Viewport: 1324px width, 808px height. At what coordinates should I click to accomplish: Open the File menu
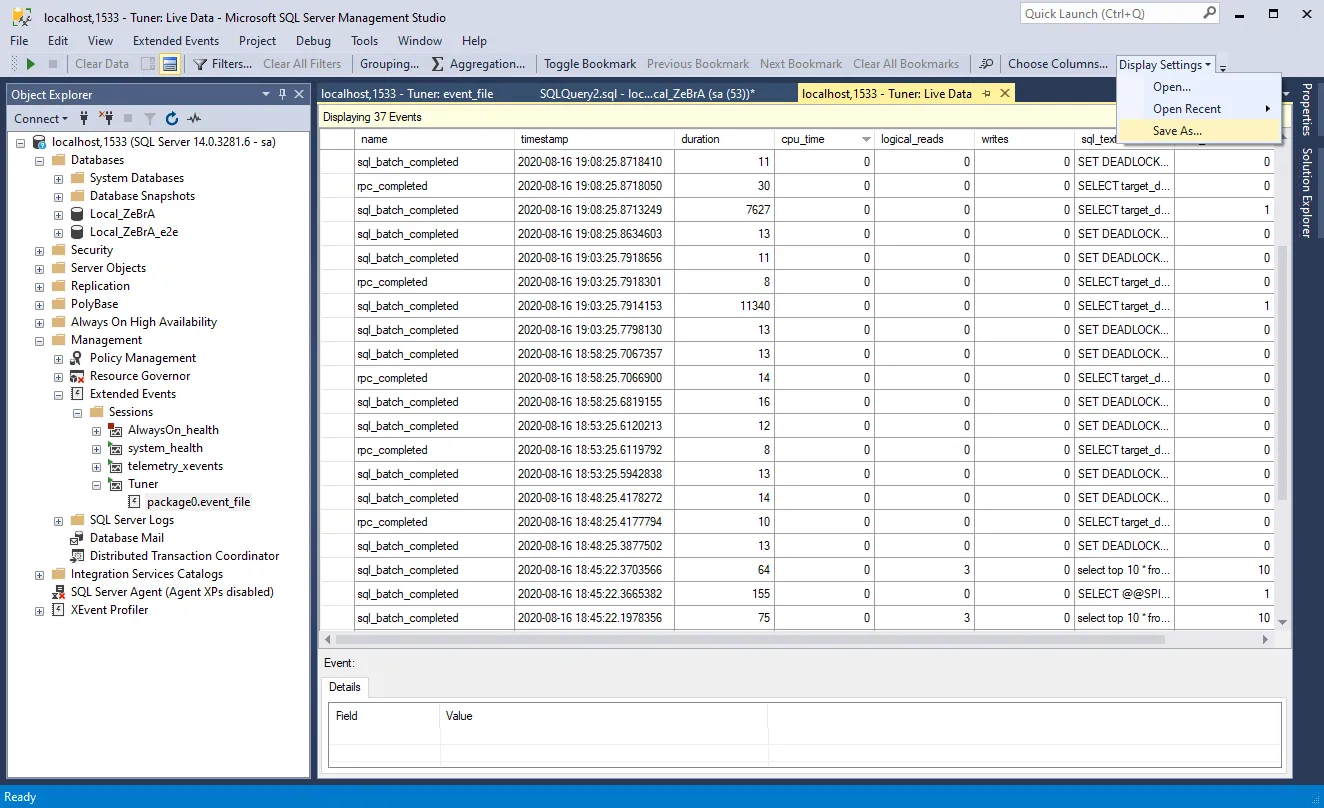[19, 41]
